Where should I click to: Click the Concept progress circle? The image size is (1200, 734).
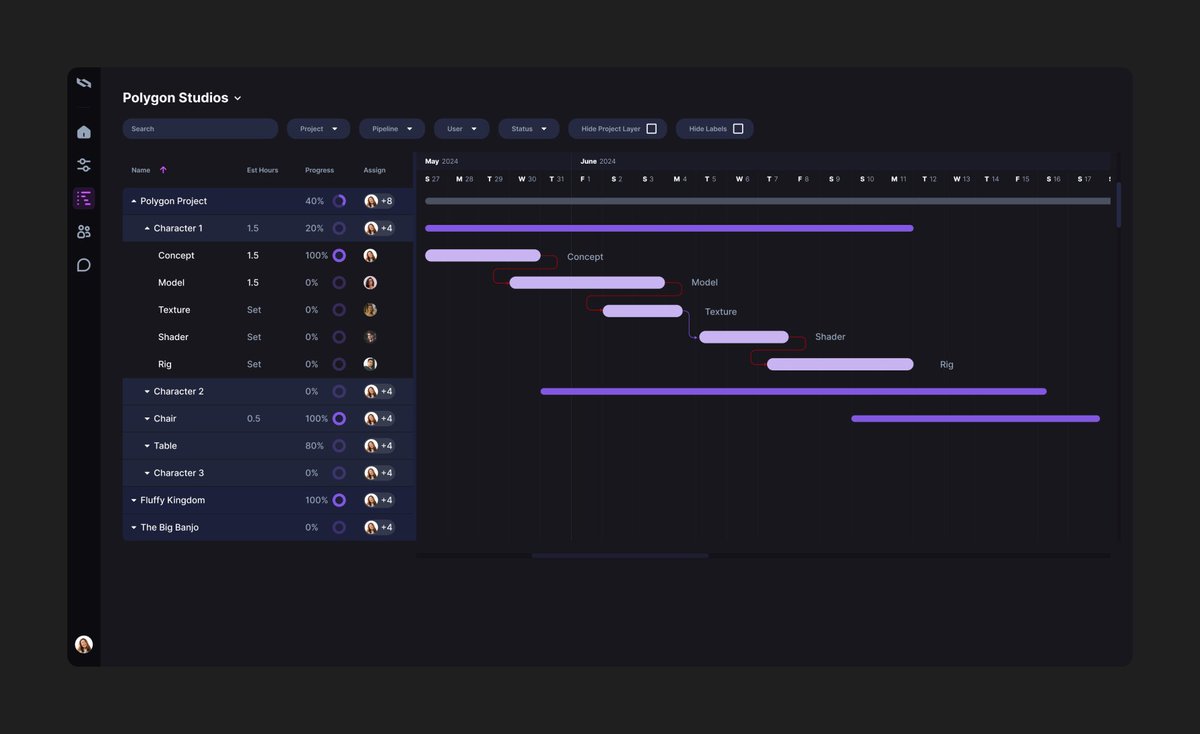coord(339,256)
